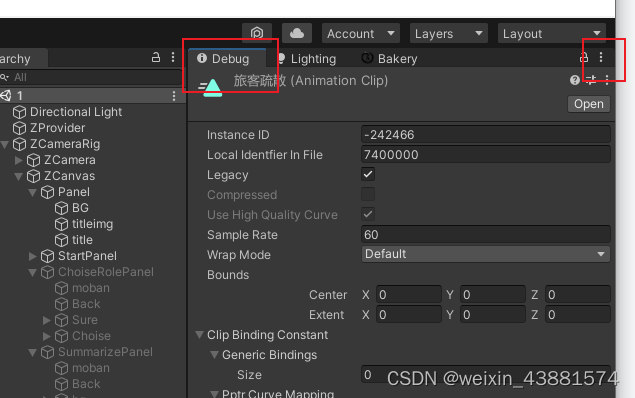Image resolution: width=635 pixels, height=398 pixels.
Task: Open the Inspector tab options menu
Action: (601, 57)
